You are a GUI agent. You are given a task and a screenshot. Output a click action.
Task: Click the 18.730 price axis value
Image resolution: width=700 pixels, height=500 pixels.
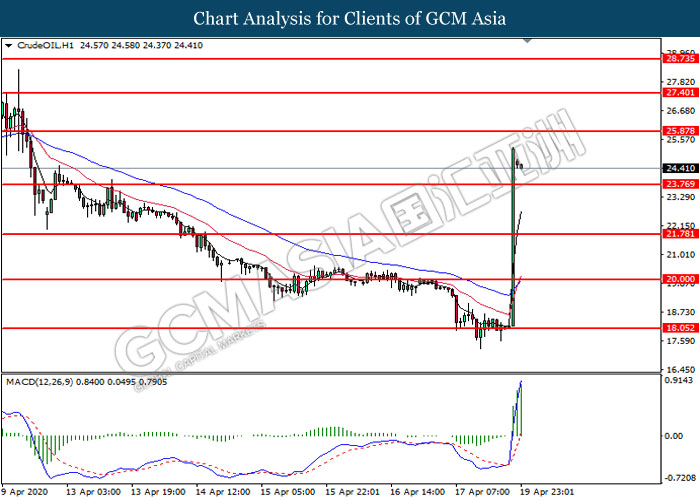pos(680,312)
